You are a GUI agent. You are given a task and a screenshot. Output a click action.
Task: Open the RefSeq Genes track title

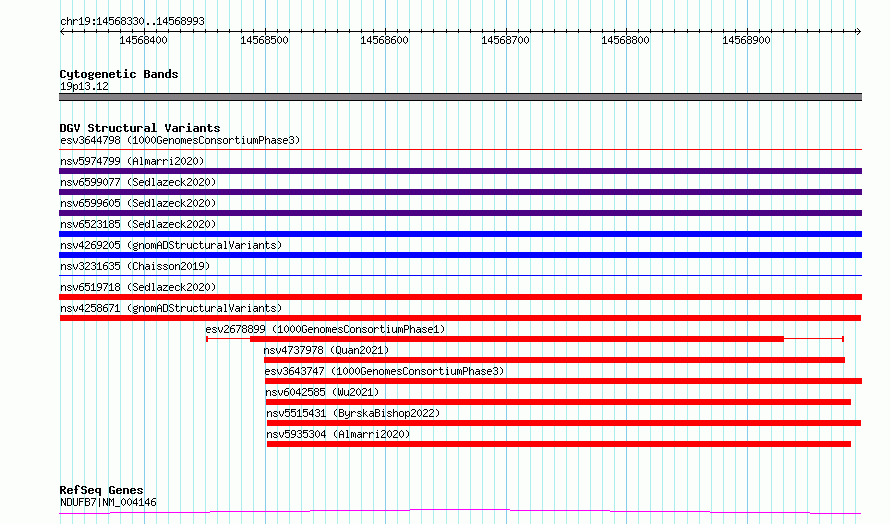[101, 490]
